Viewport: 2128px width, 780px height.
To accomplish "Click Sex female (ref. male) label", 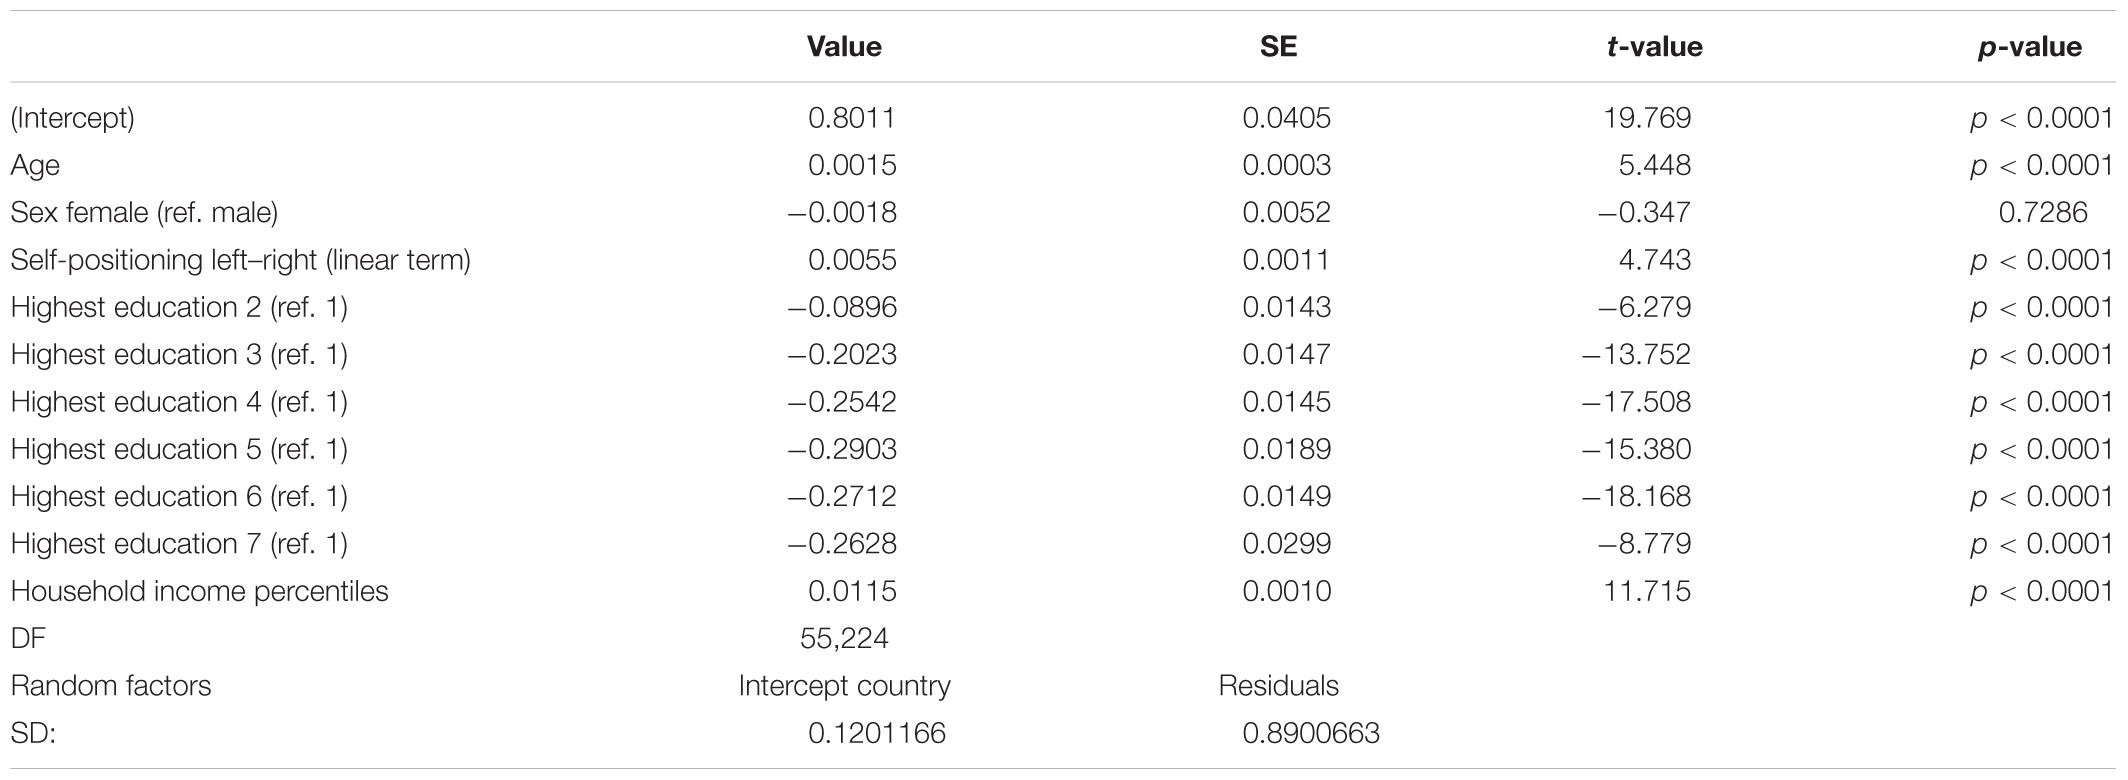I will pyautogui.click(x=144, y=212).
